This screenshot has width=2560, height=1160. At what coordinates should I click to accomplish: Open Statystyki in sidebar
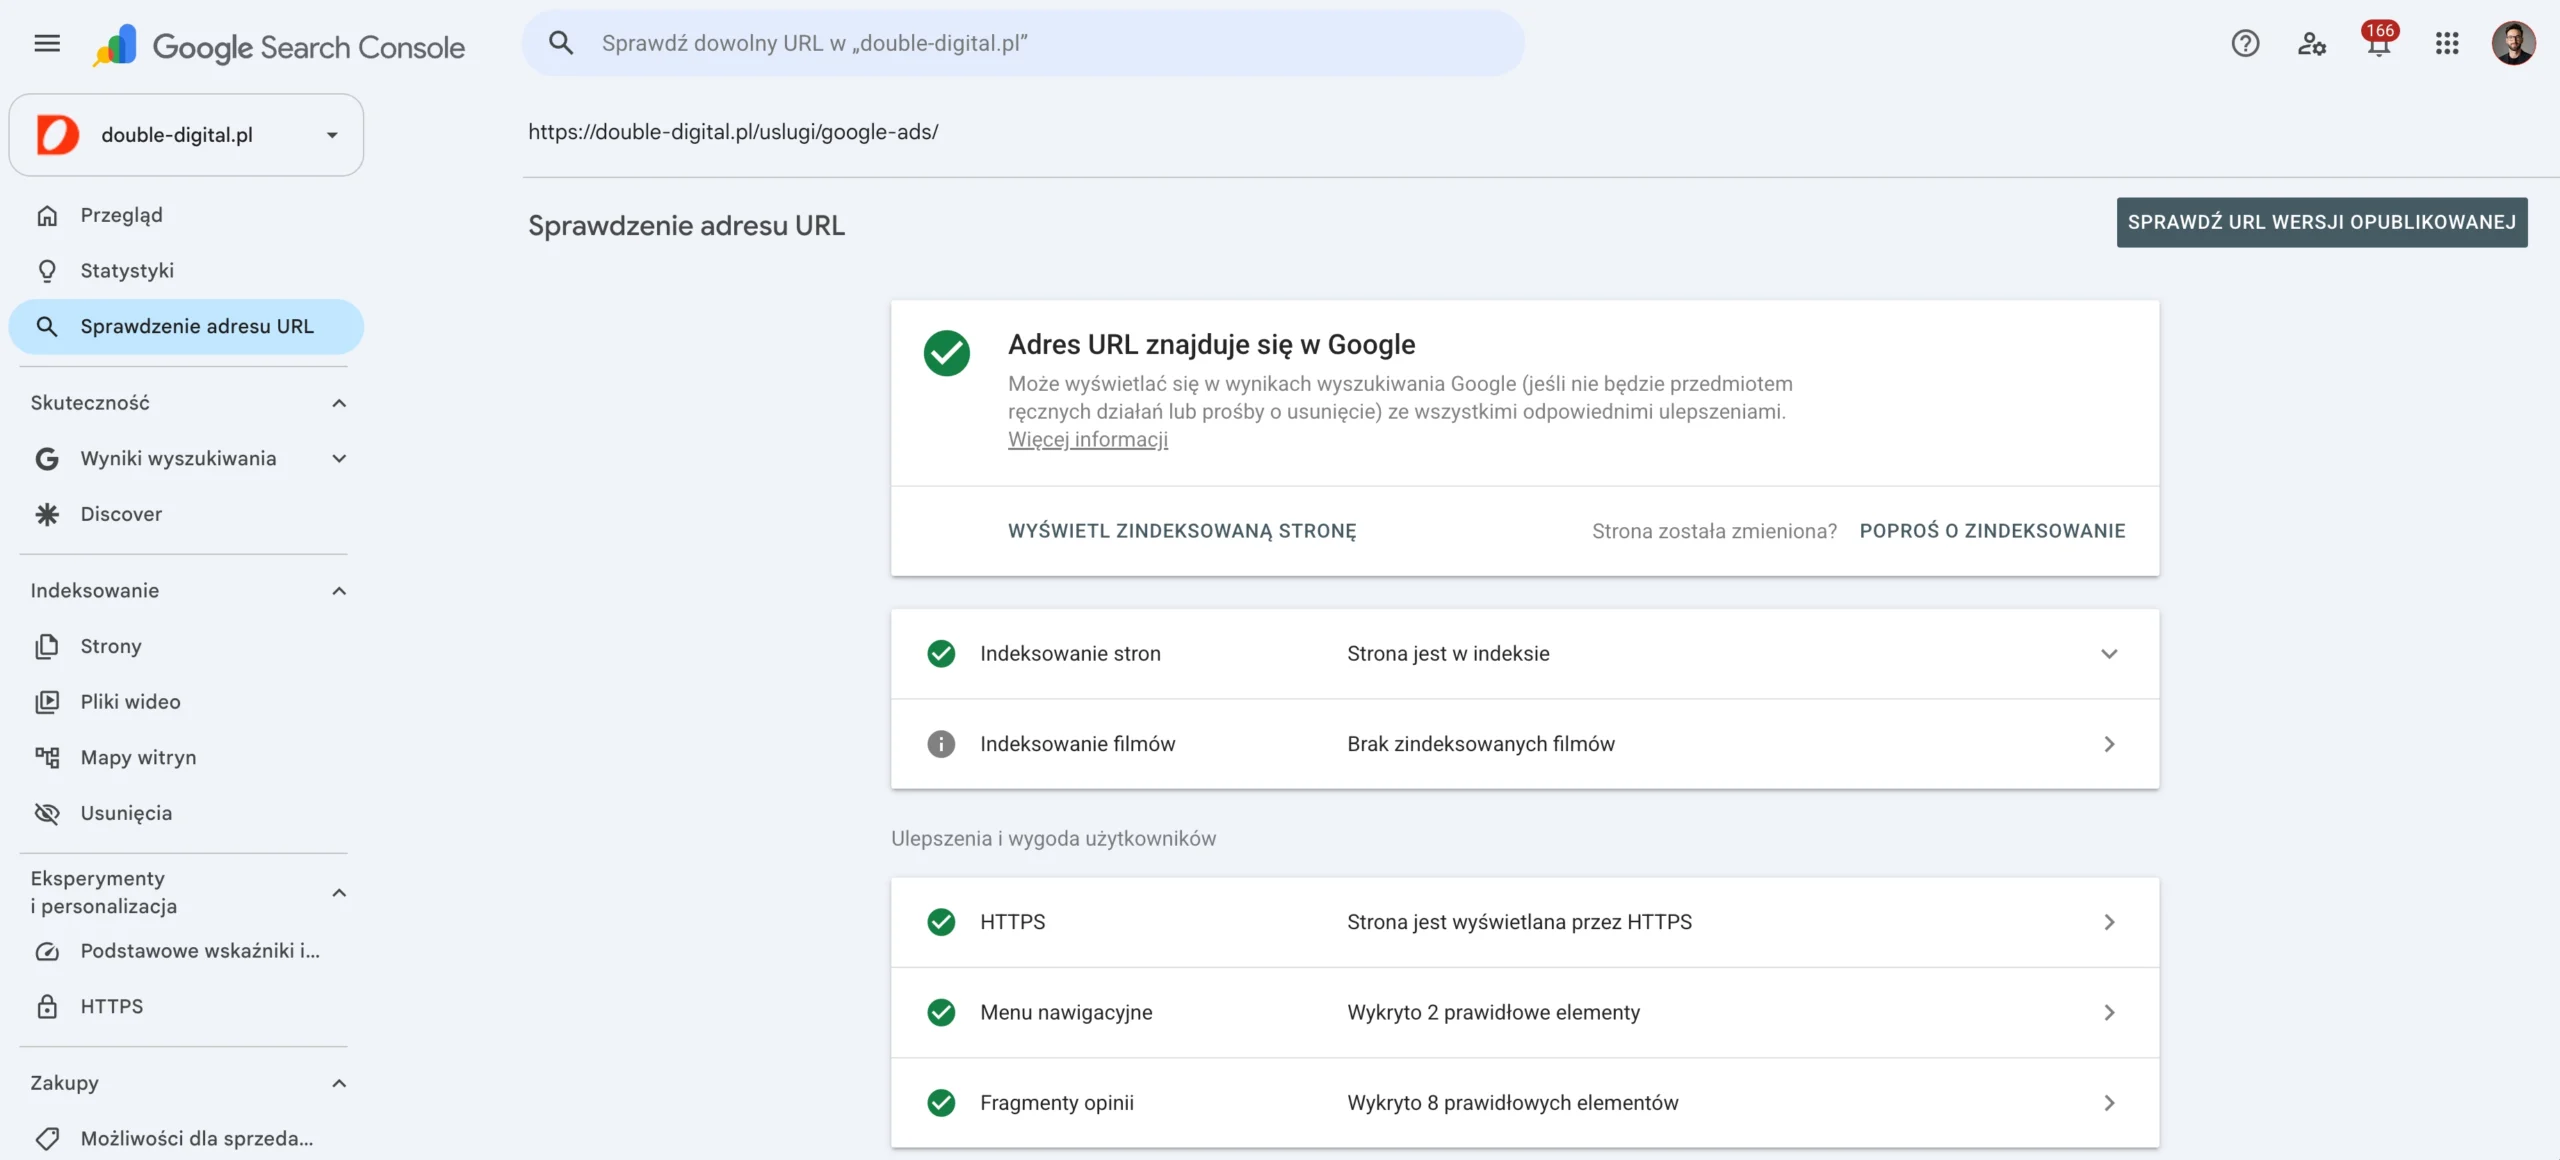pyautogui.click(x=186, y=271)
